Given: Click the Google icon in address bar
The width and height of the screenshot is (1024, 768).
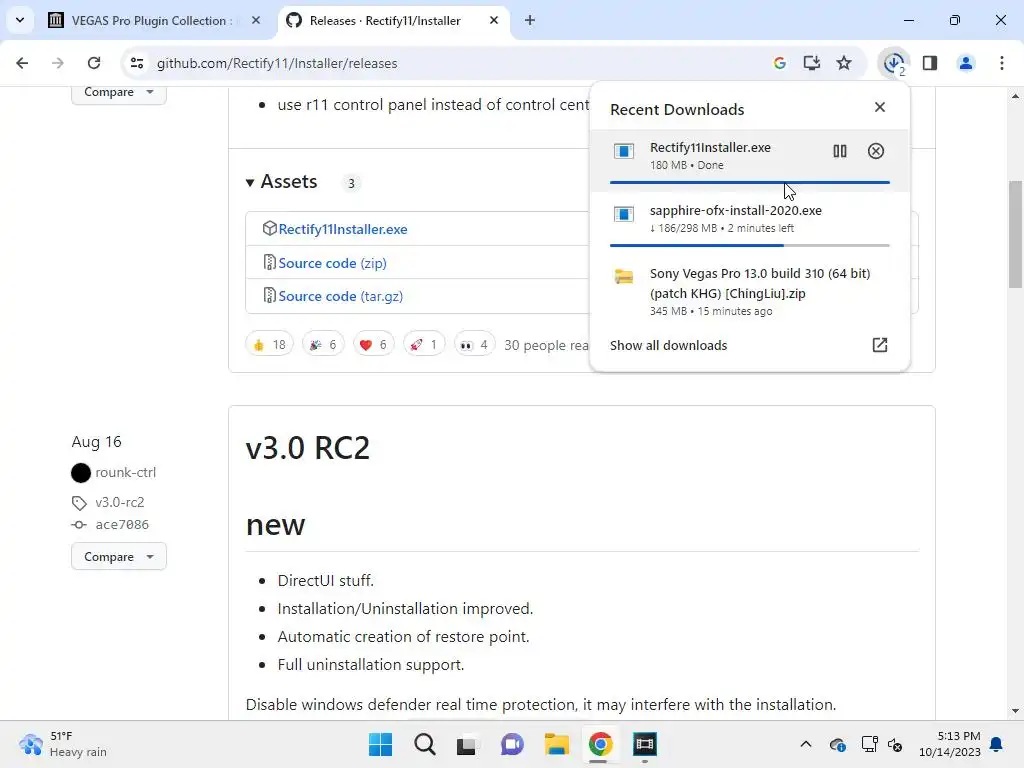Looking at the screenshot, I should click(x=779, y=63).
